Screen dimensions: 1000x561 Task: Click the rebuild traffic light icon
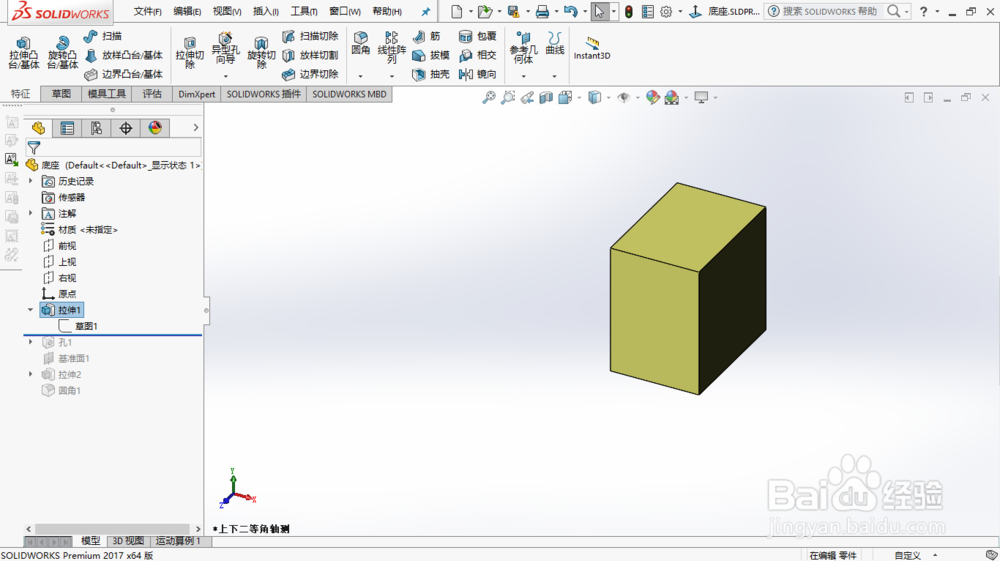pyautogui.click(x=629, y=11)
